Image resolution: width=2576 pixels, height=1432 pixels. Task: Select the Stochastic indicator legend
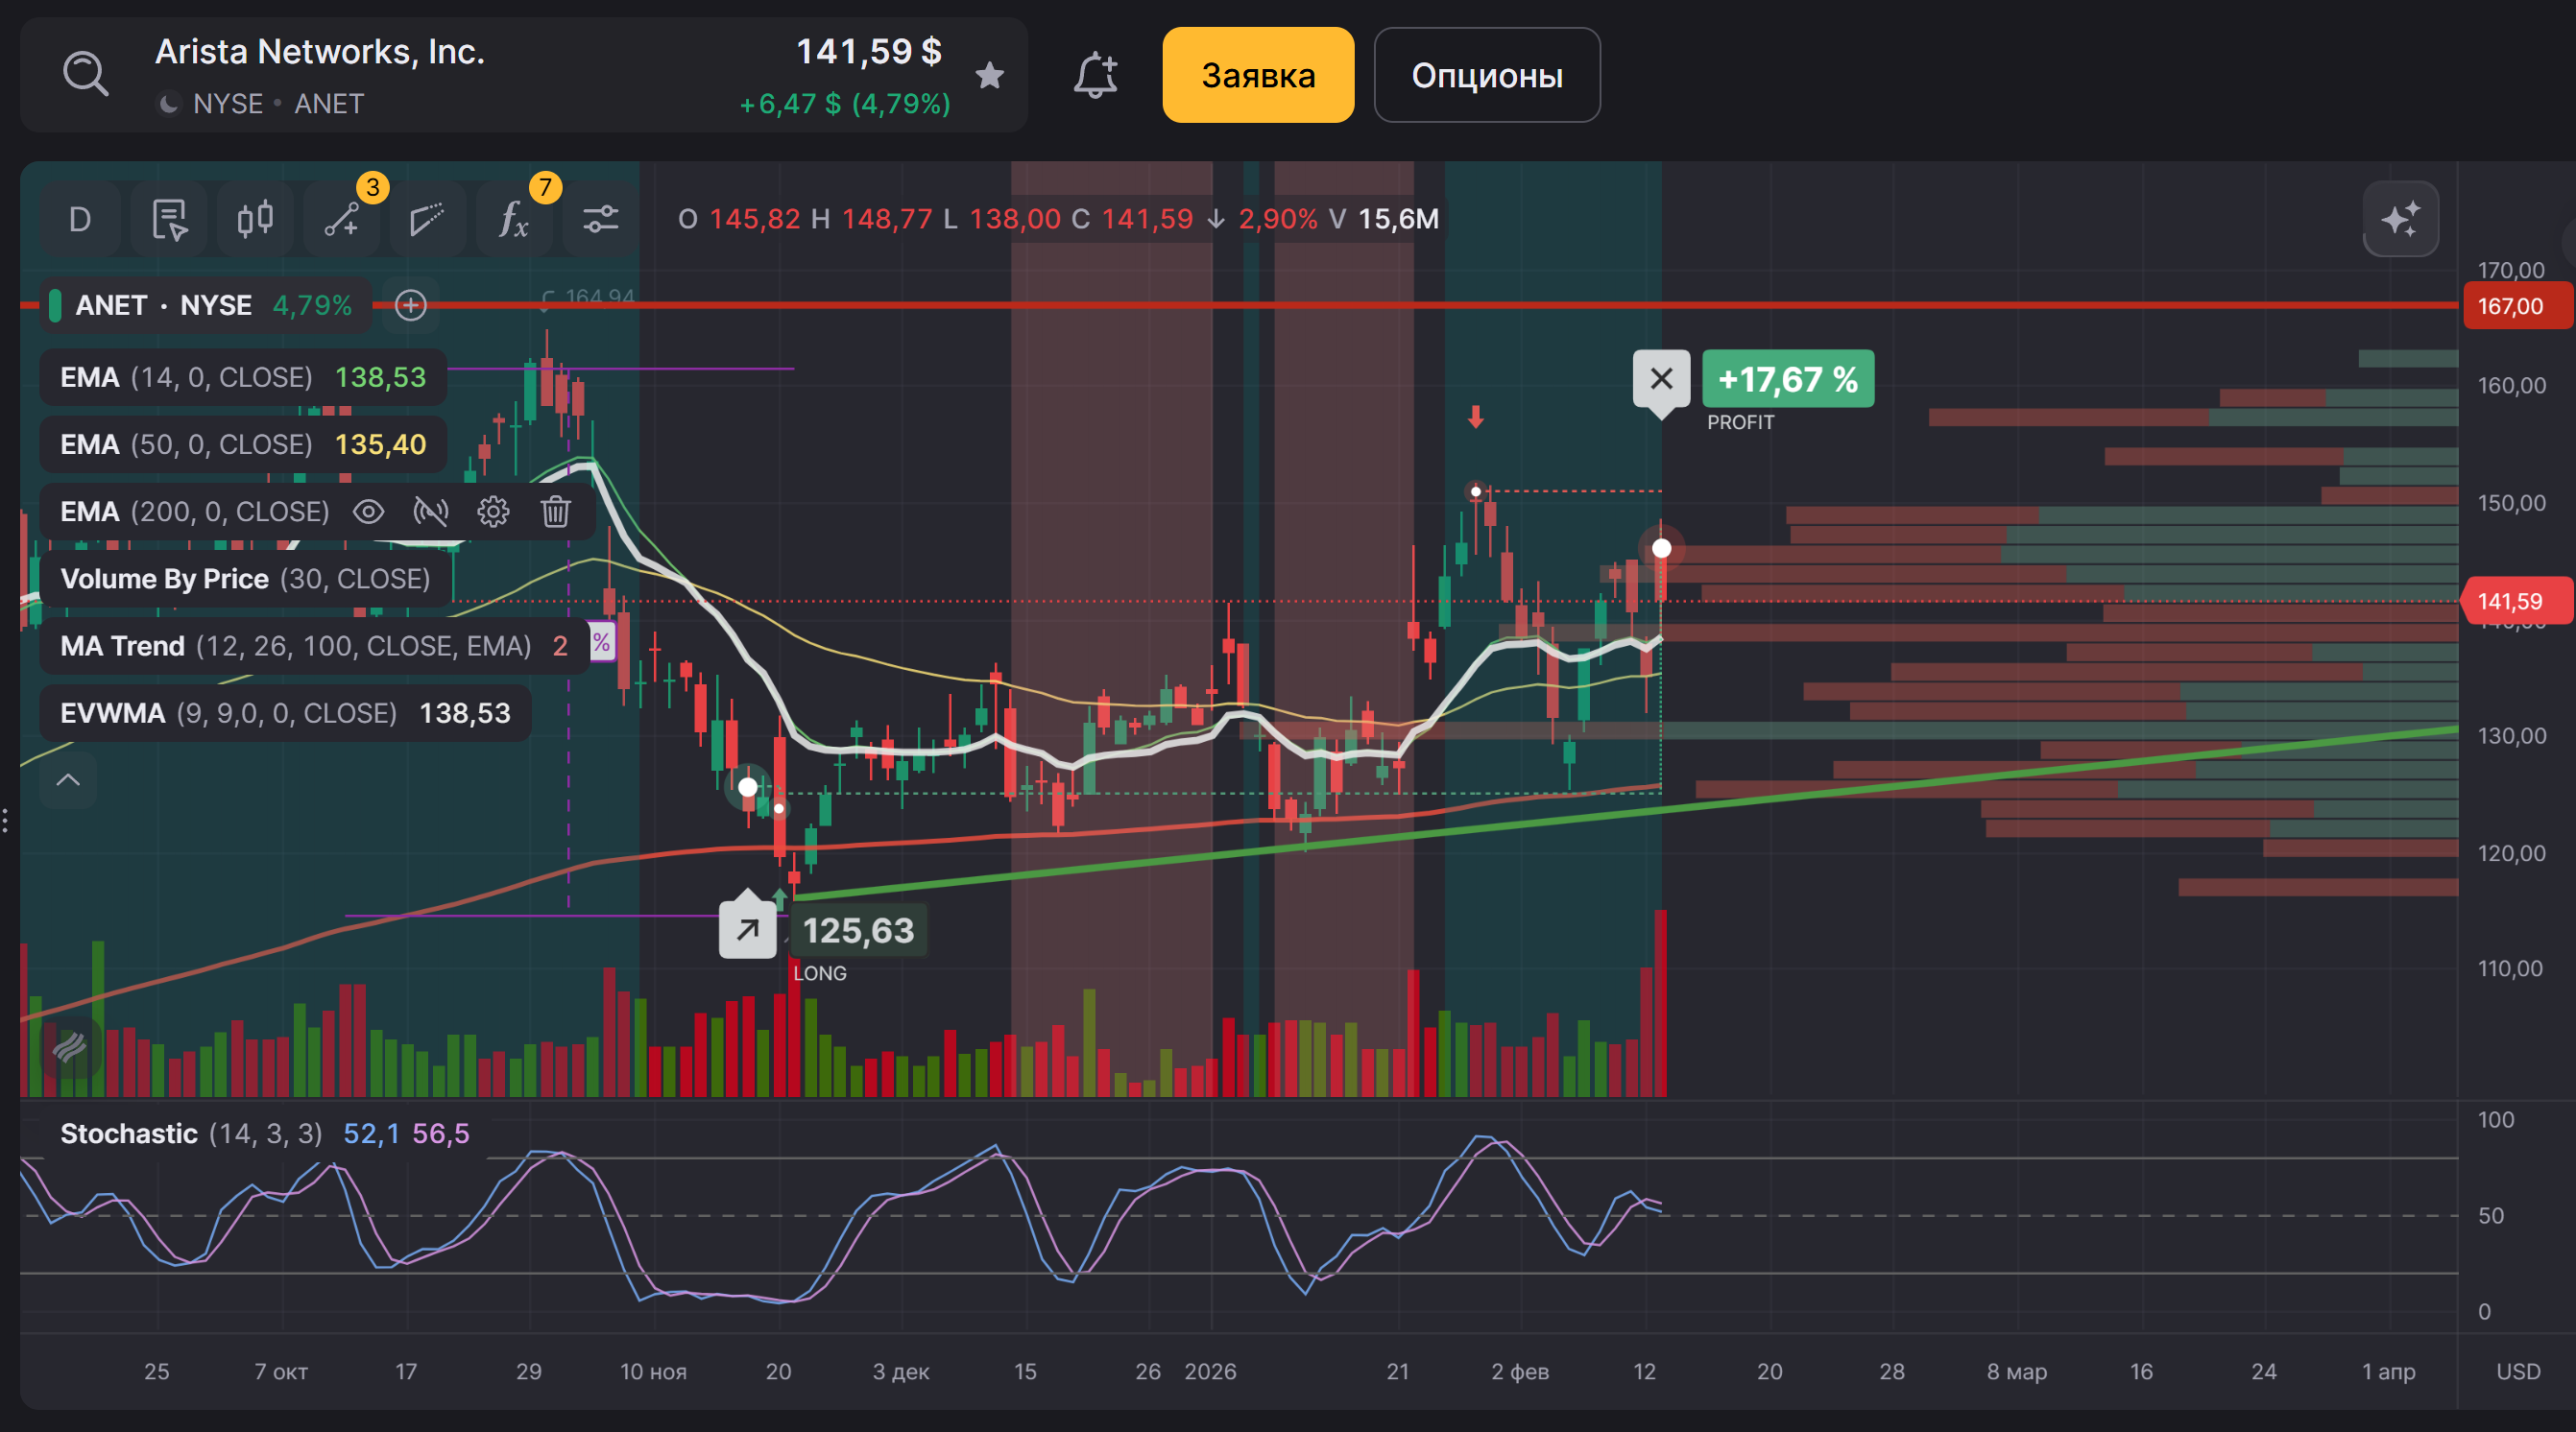[x=264, y=1133]
